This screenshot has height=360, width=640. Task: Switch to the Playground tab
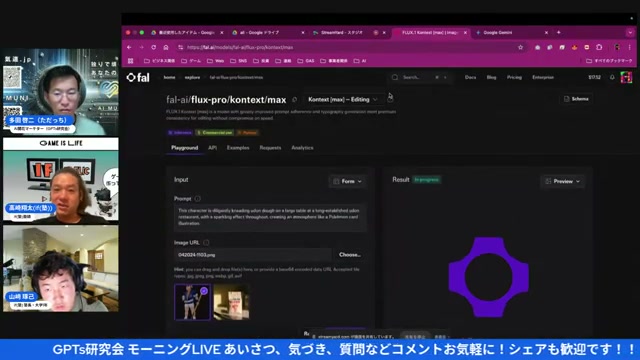[x=184, y=148]
